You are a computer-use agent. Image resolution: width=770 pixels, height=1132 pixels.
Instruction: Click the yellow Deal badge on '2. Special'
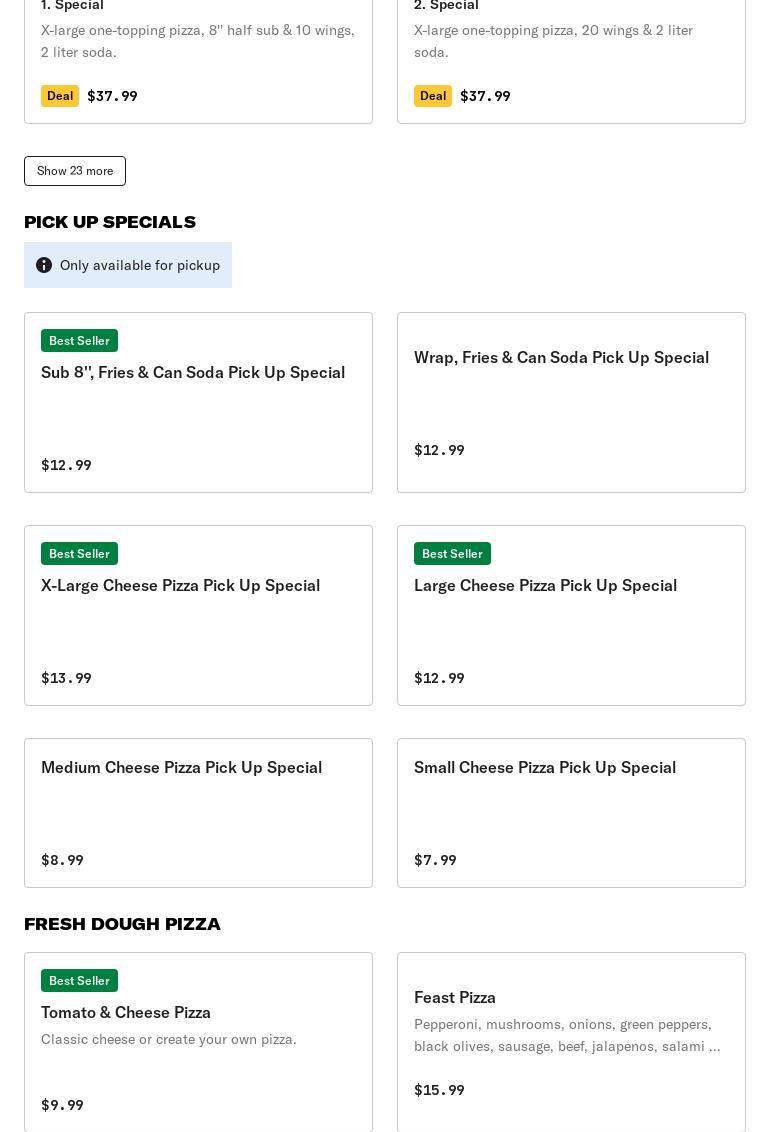tap(433, 96)
